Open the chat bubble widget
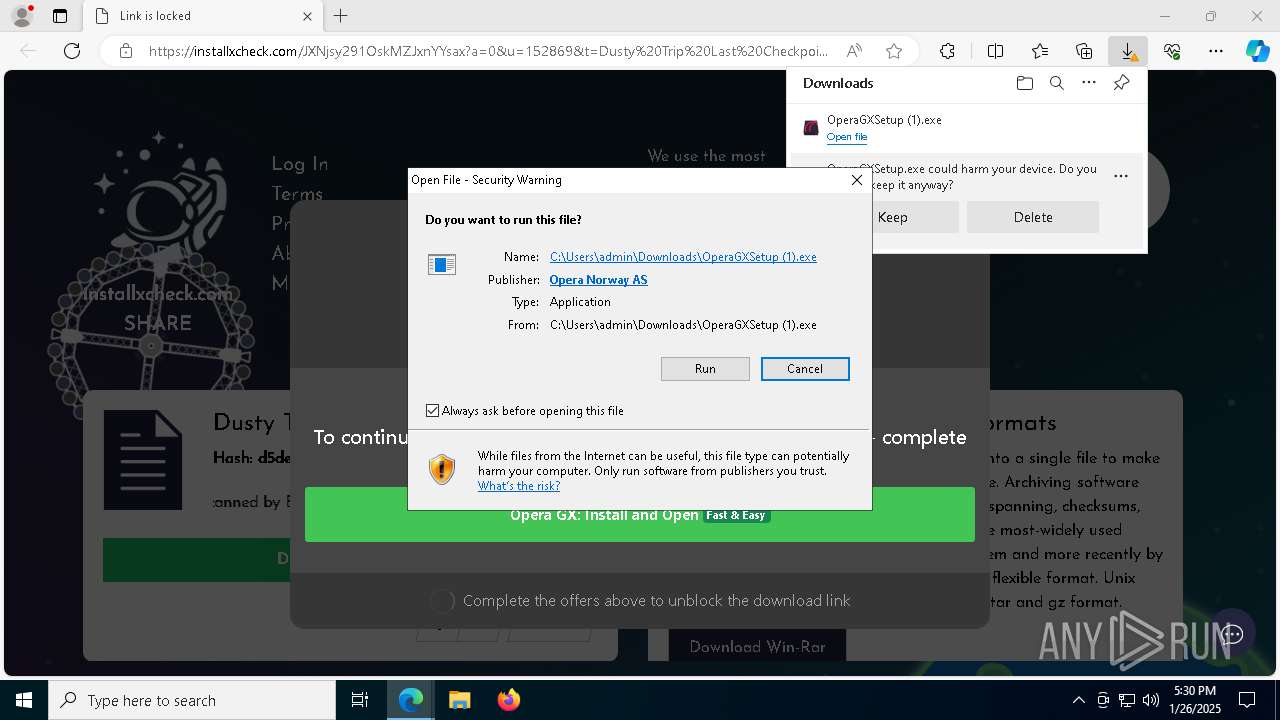1280x720 pixels. pyautogui.click(x=1232, y=634)
